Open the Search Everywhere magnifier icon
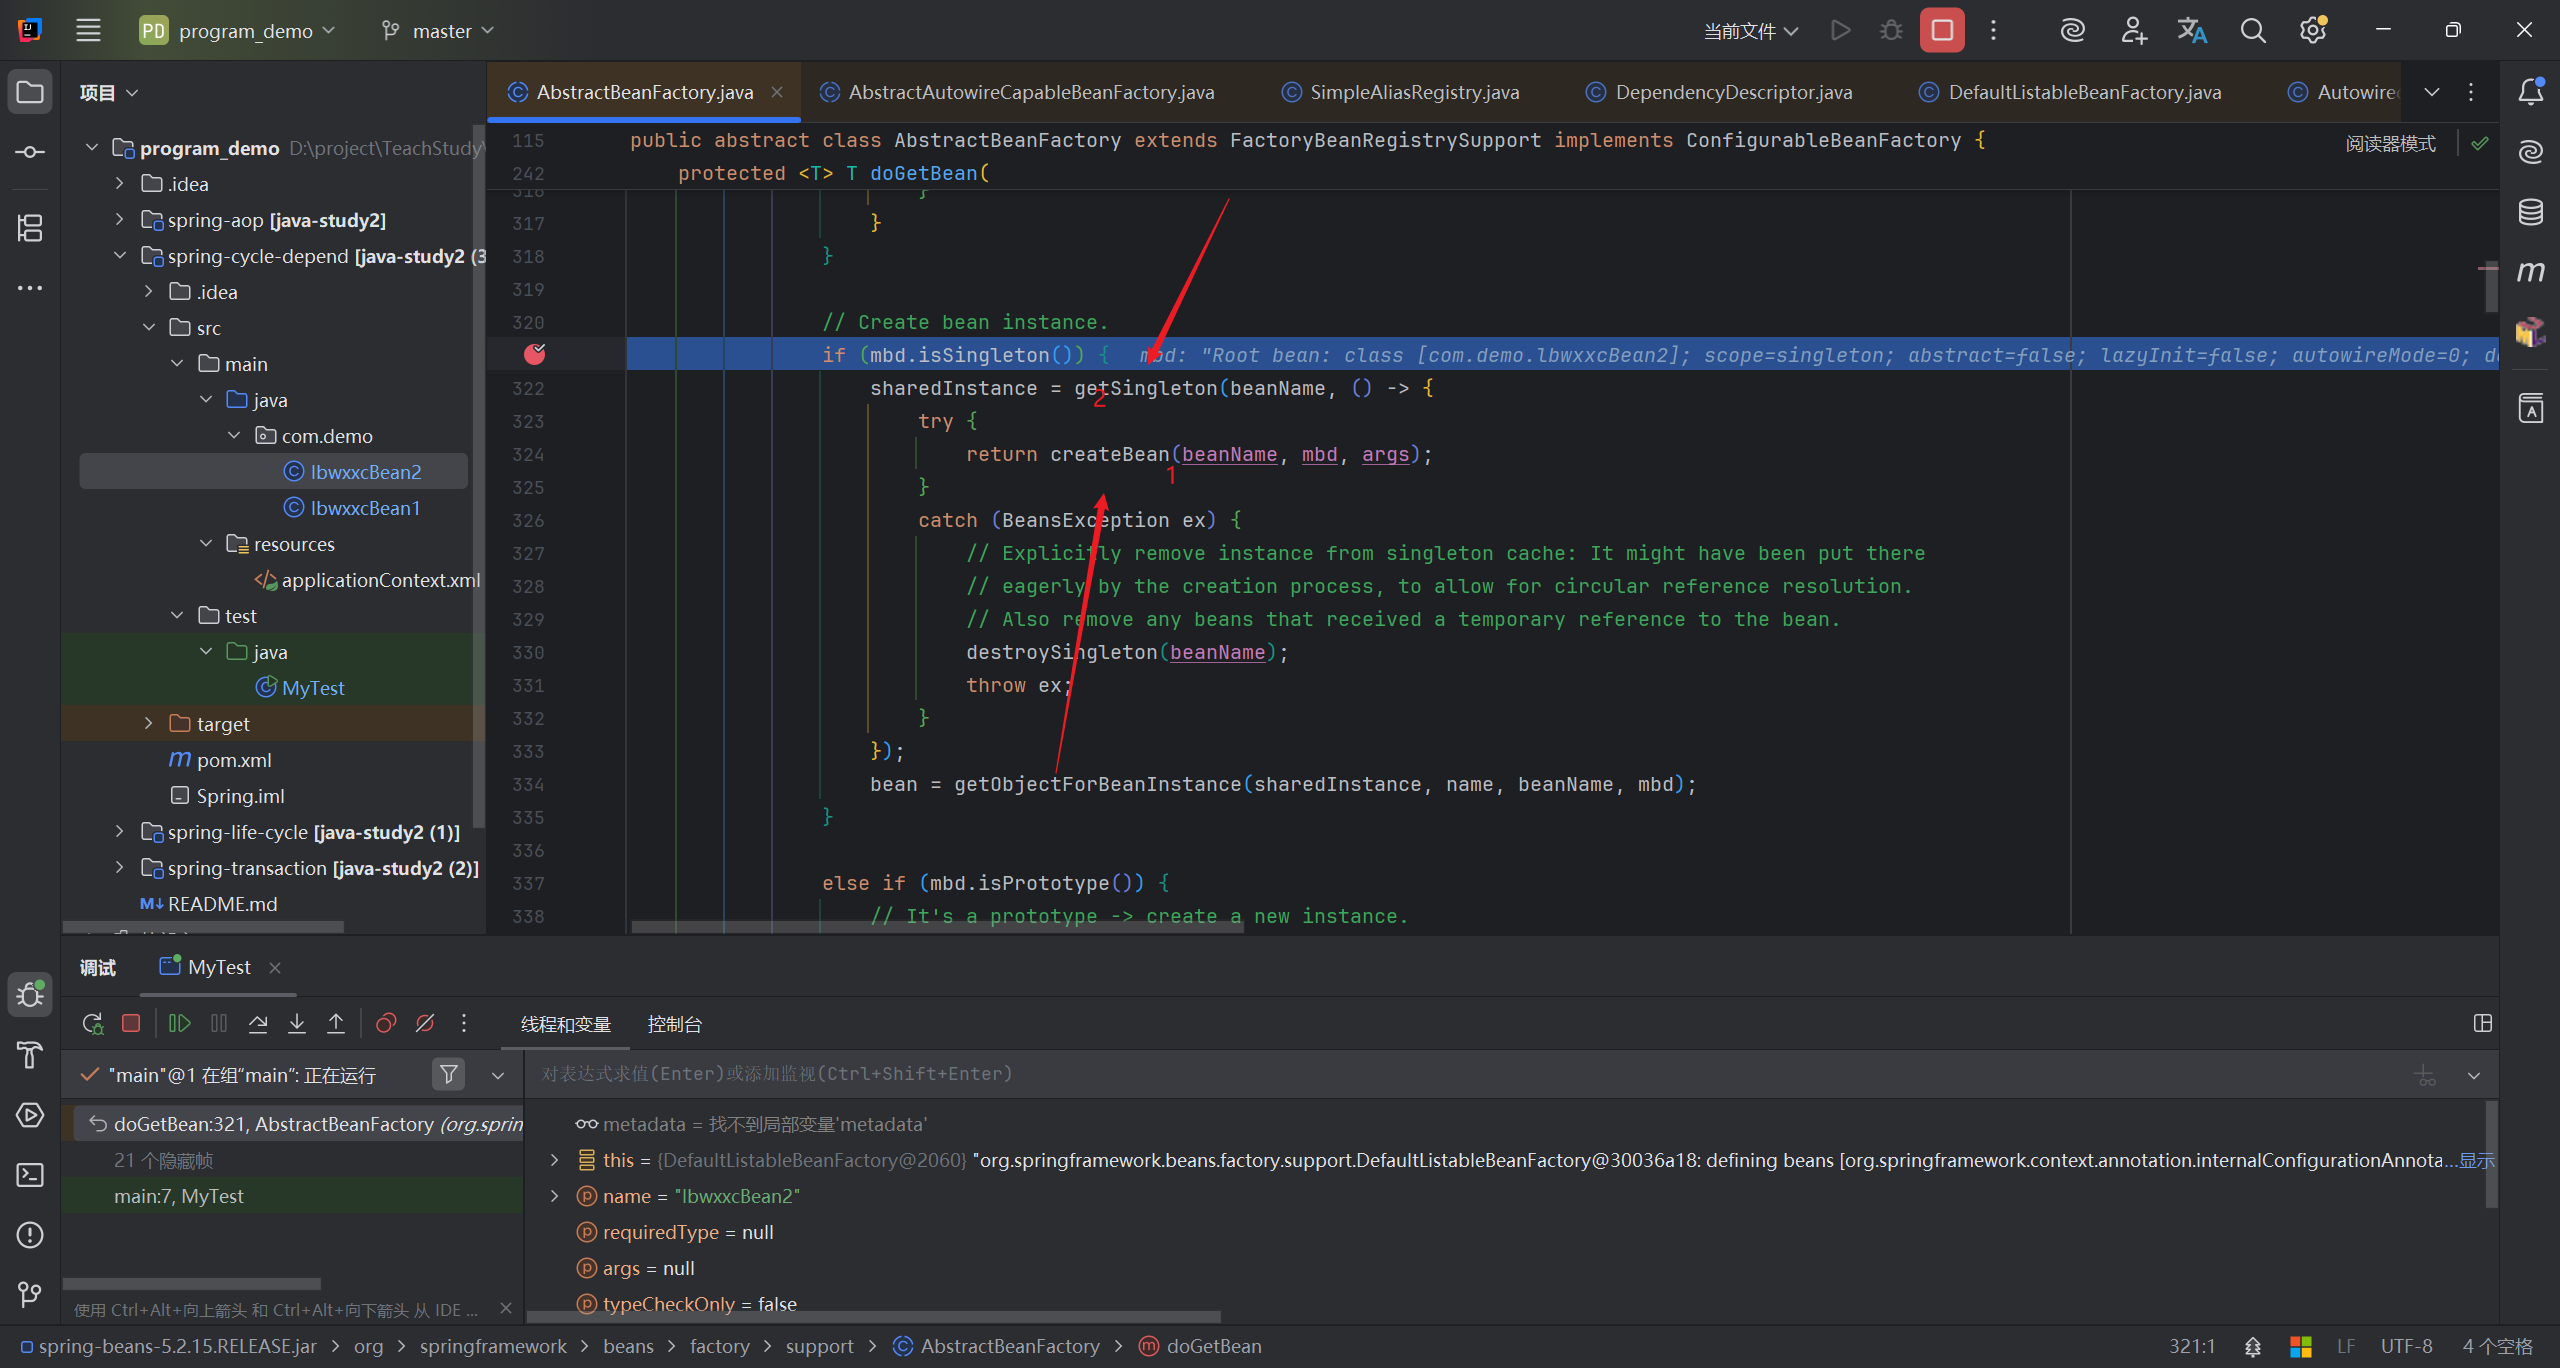Image resolution: width=2560 pixels, height=1368 pixels. 2252,30
